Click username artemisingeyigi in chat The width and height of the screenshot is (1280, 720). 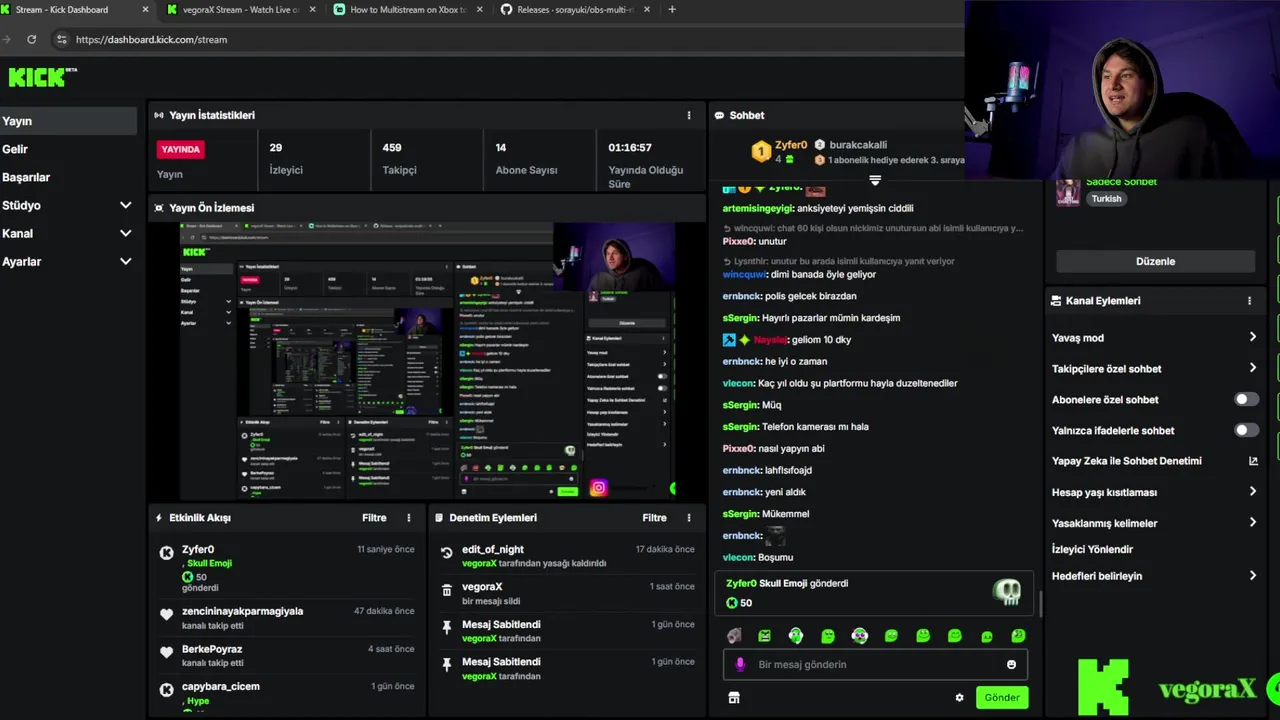coord(758,208)
